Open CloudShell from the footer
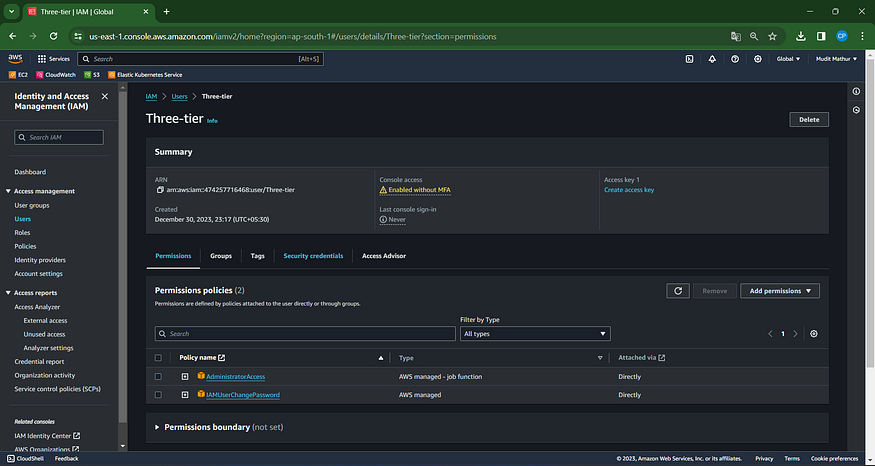This screenshot has height=466, width=875. 27,459
